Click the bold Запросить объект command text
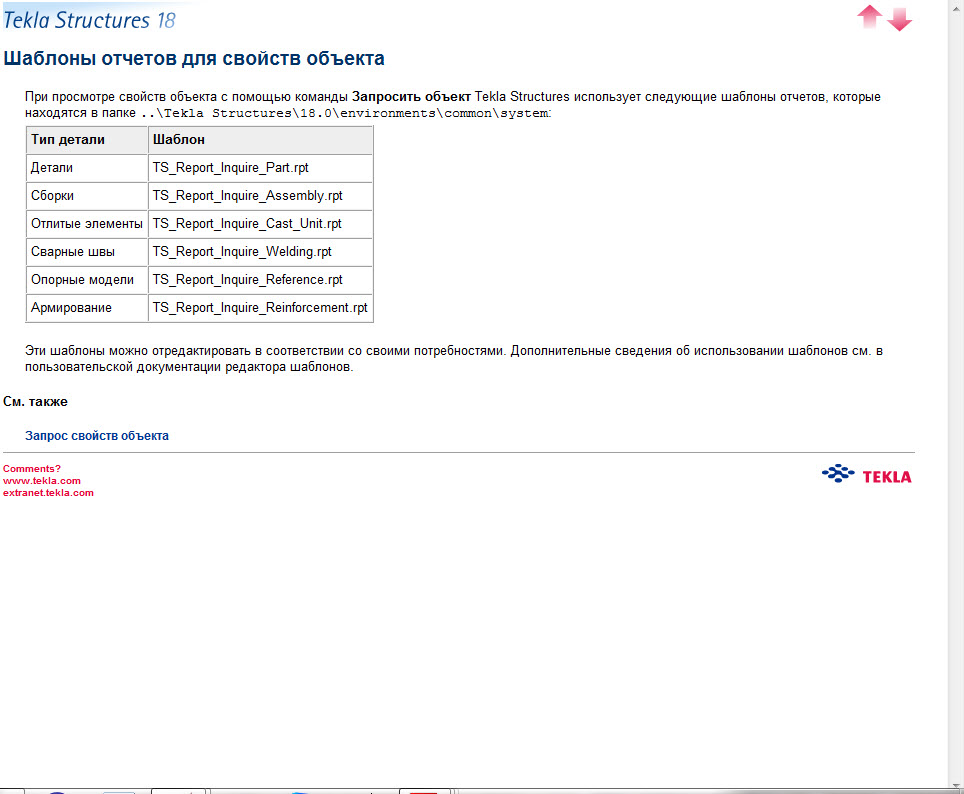964x794 pixels. [411, 97]
